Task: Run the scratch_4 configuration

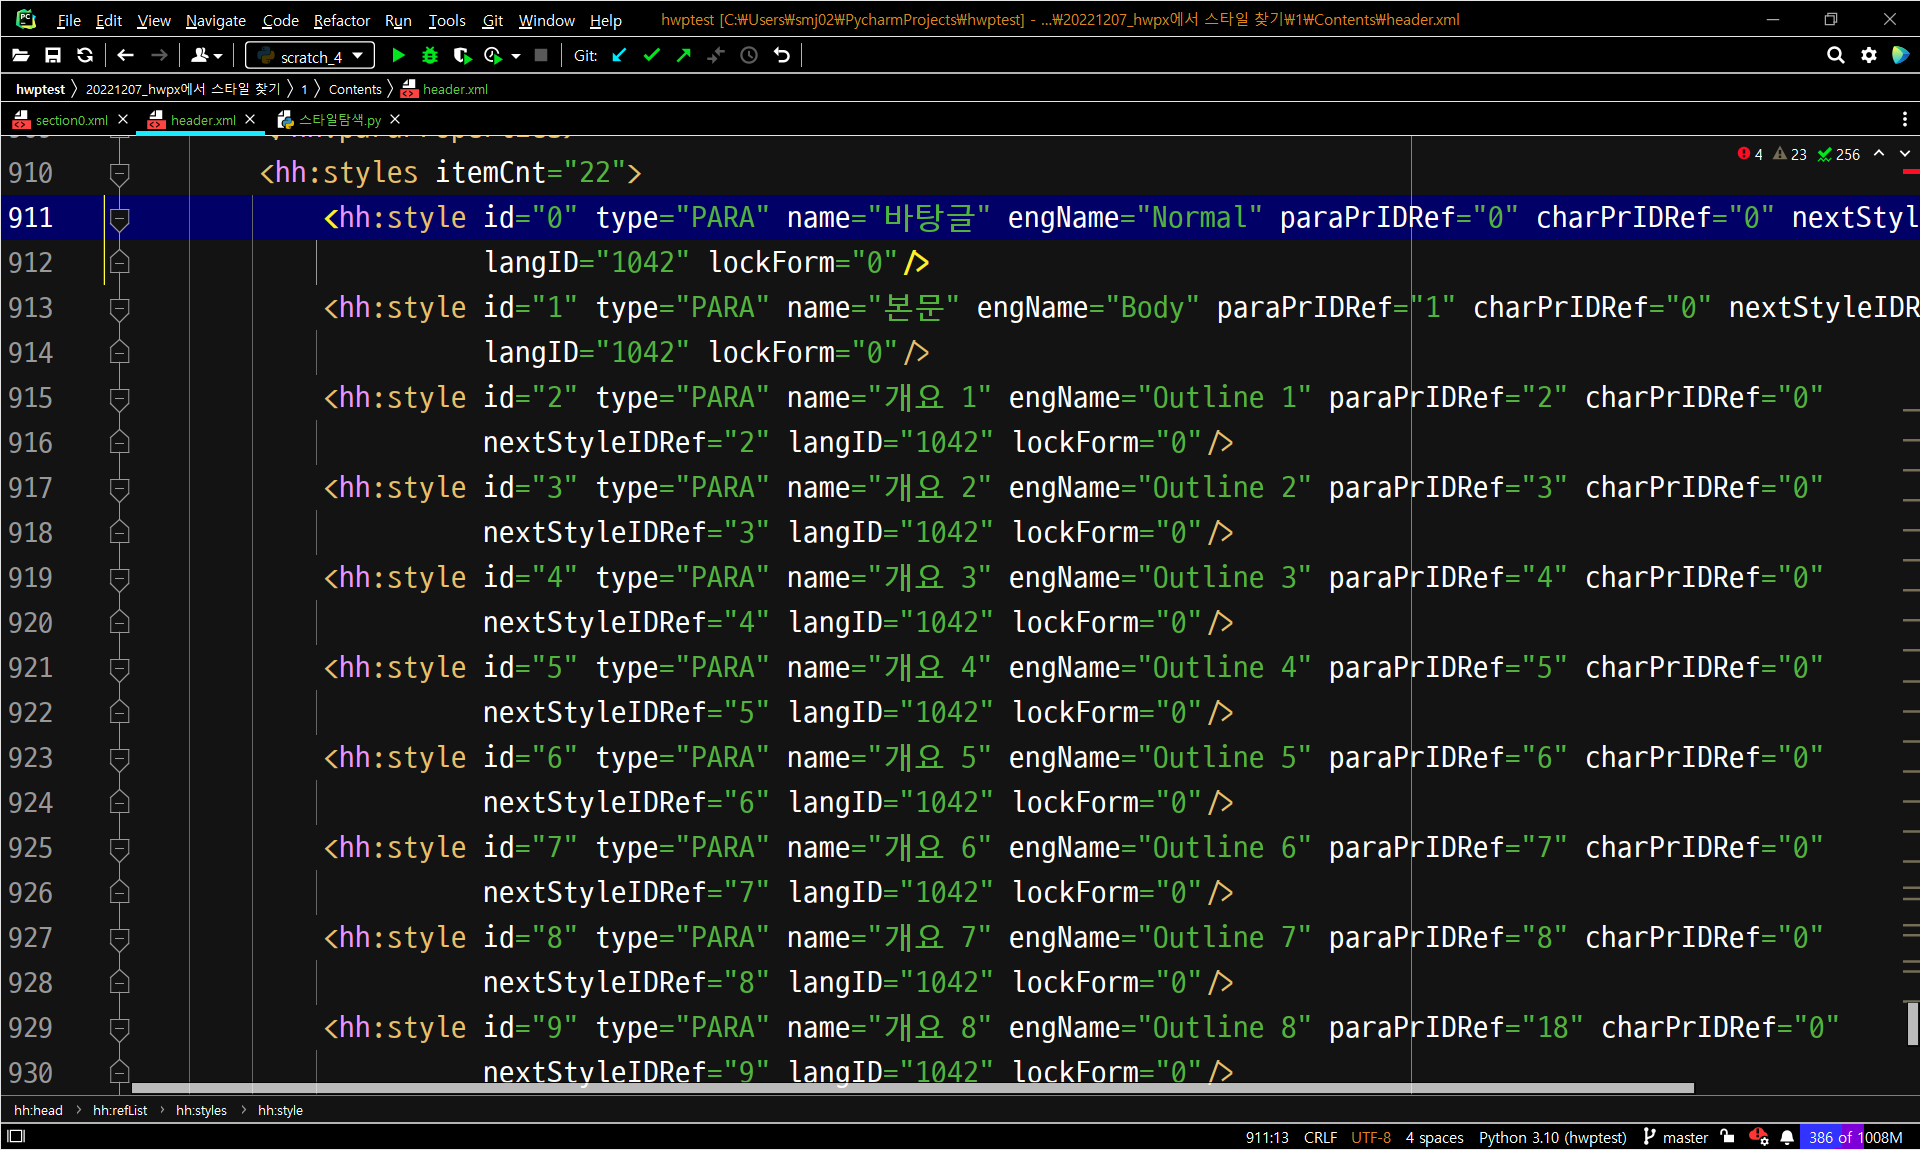Action: coord(398,56)
